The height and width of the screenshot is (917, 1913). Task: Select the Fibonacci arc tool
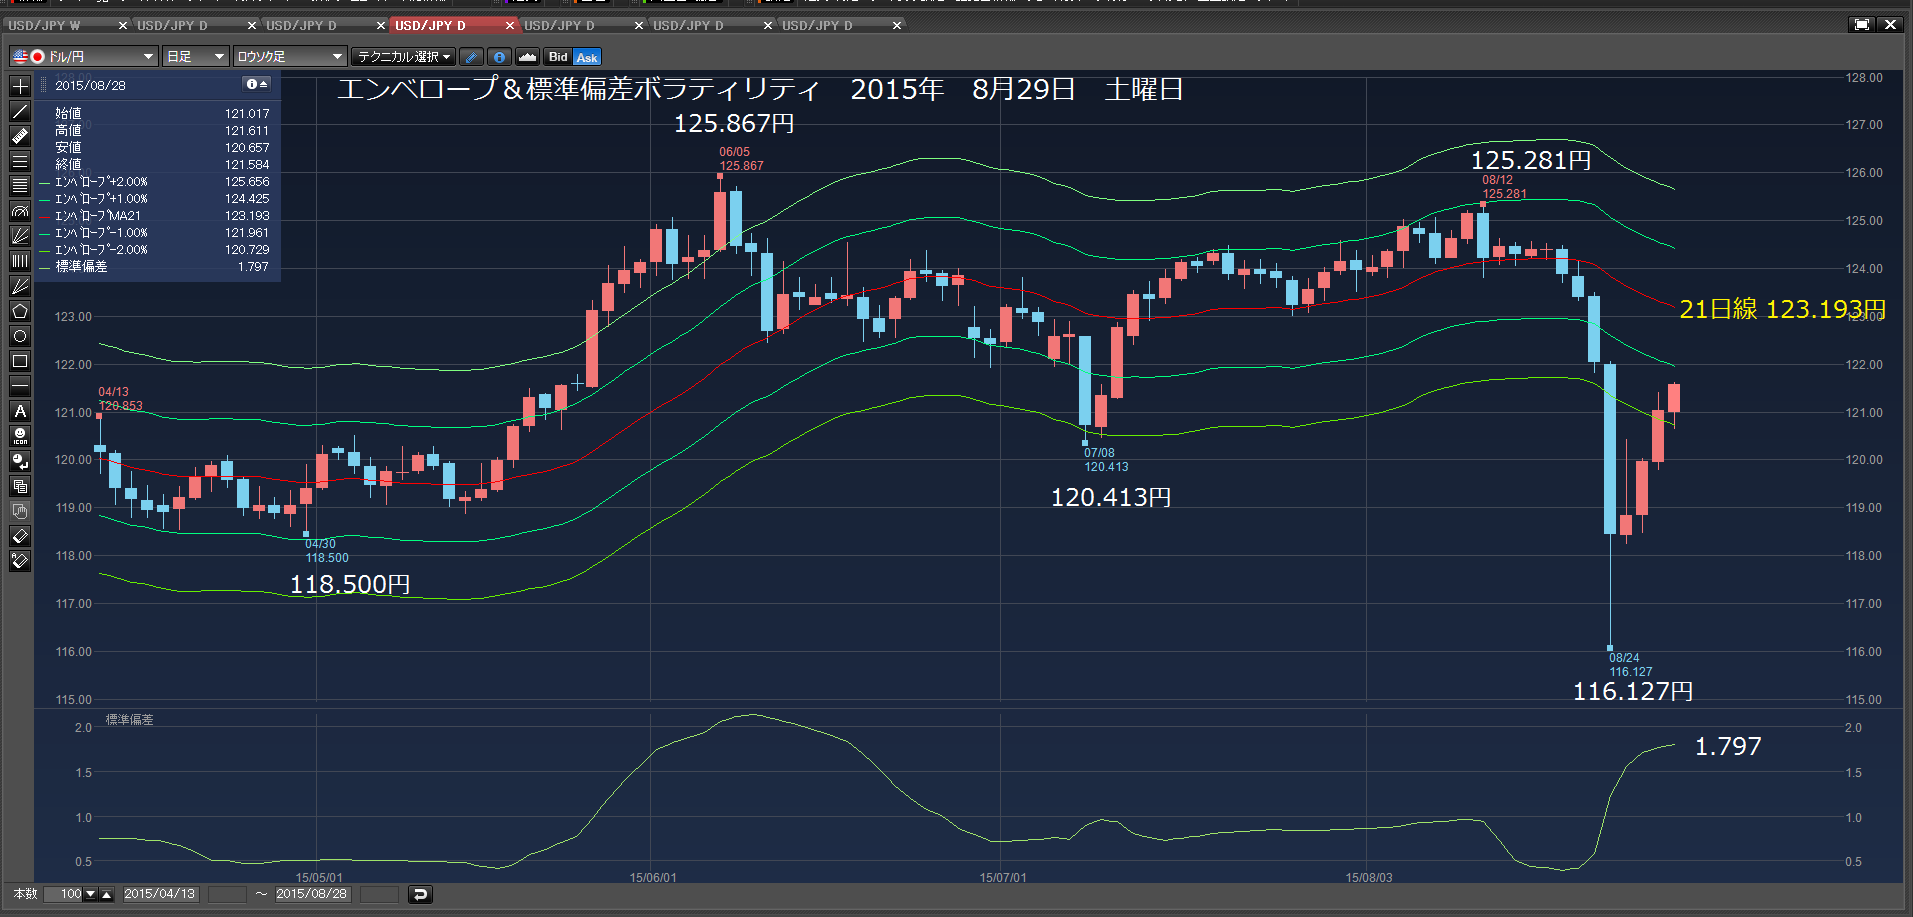pos(19,211)
